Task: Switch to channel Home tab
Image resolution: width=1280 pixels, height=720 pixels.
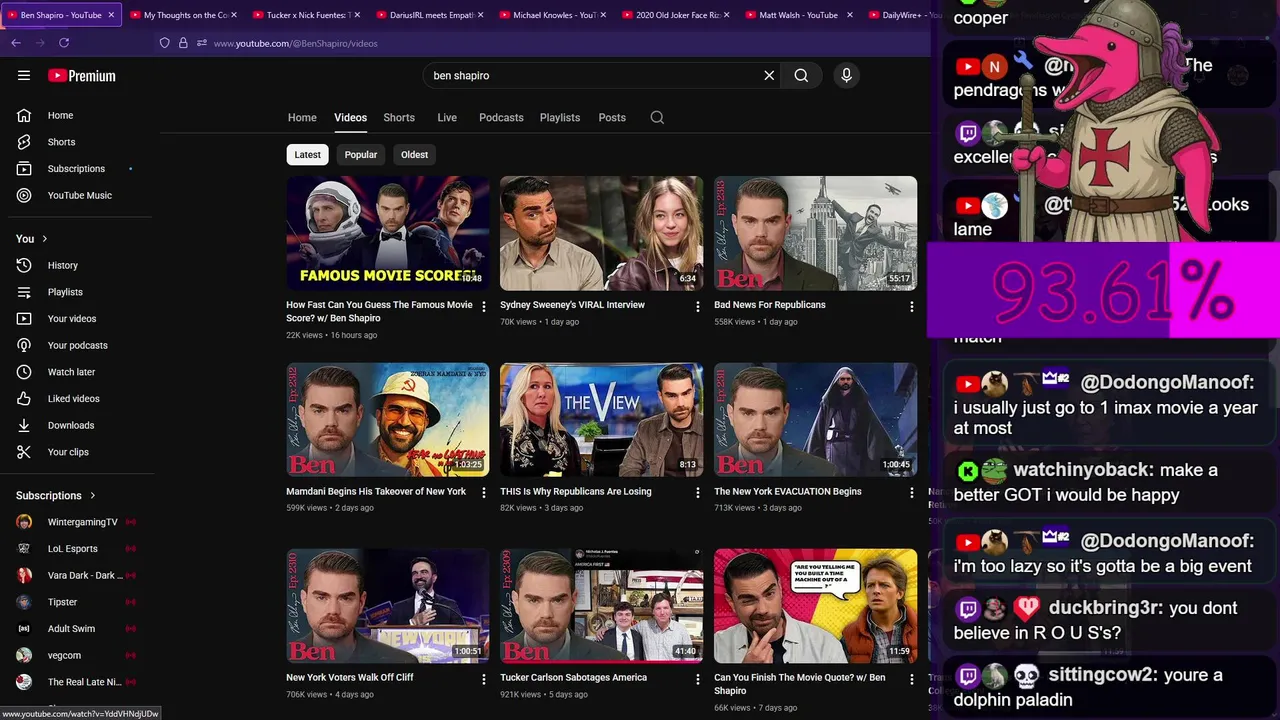Action: (x=302, y=117)
